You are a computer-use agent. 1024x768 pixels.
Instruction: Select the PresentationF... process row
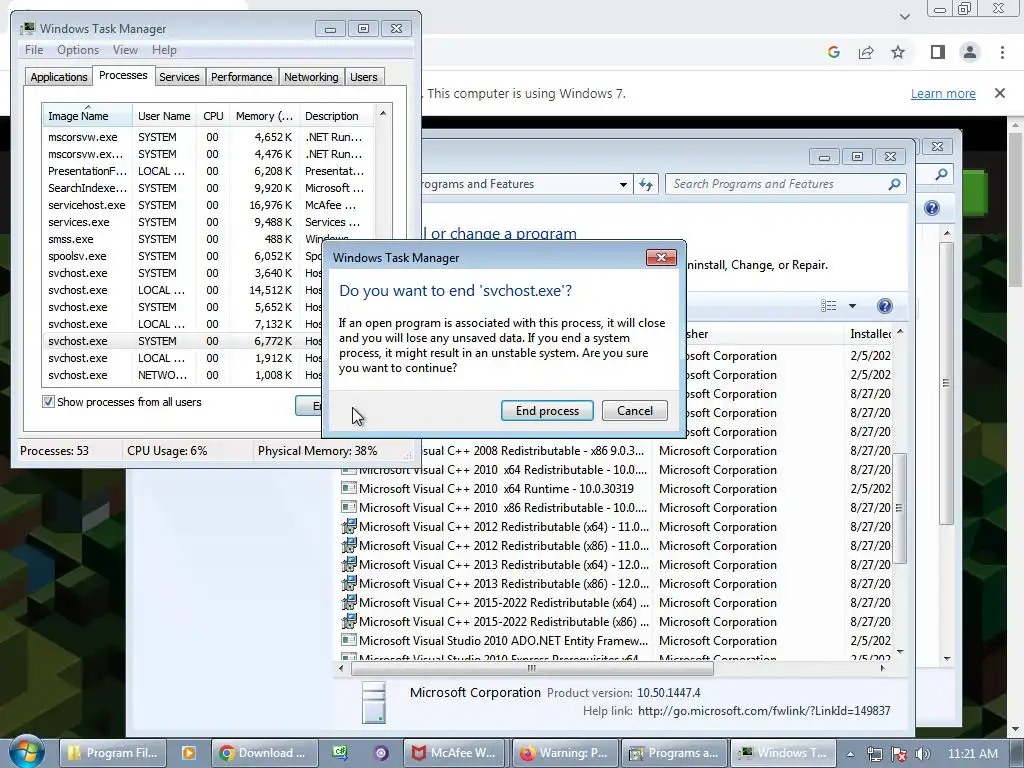pos(209,171)
